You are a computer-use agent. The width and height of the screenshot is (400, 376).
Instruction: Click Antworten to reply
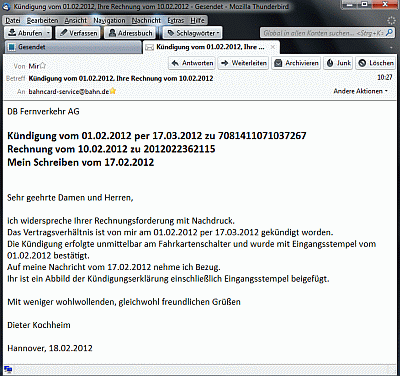pos(192,63)
